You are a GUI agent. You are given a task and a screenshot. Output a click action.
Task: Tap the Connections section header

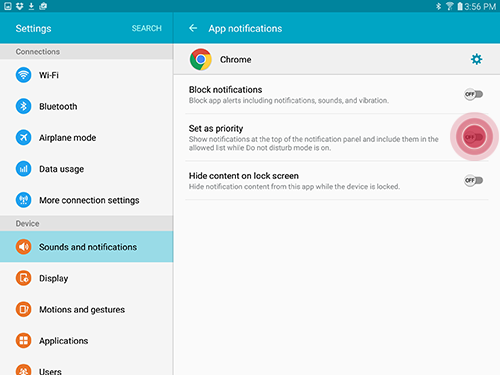coord(87,52)
